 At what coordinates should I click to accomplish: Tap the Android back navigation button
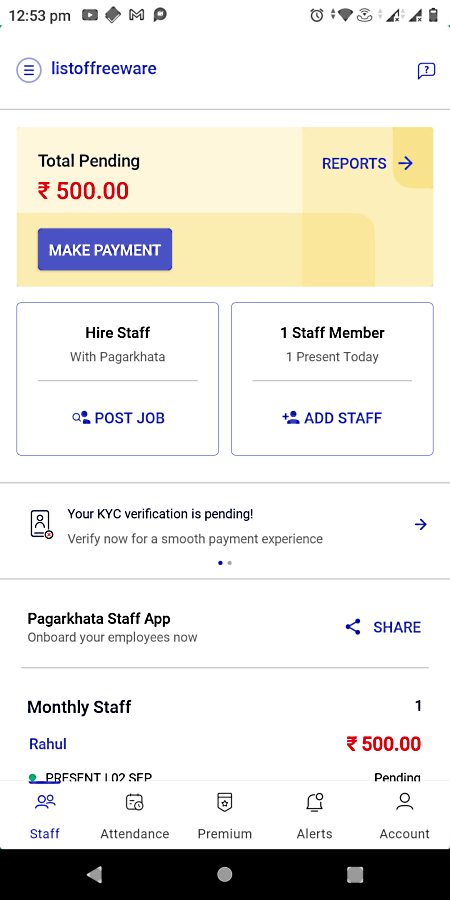pos(94,874)
